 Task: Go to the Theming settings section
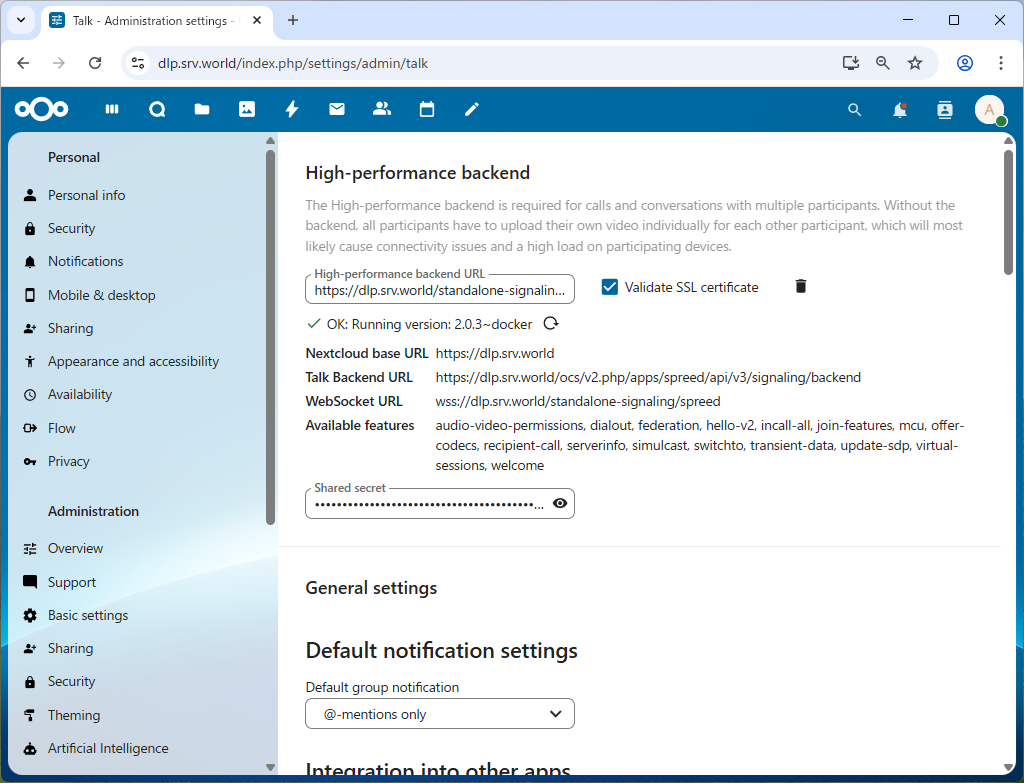[x=75, y=714]
